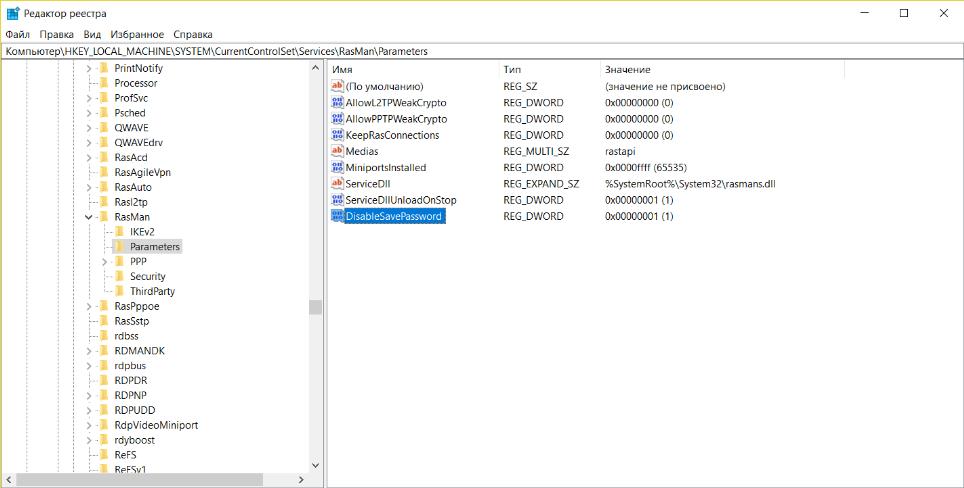Select the rasmans.dll path value
964x488 pixels.
(690, 184)
